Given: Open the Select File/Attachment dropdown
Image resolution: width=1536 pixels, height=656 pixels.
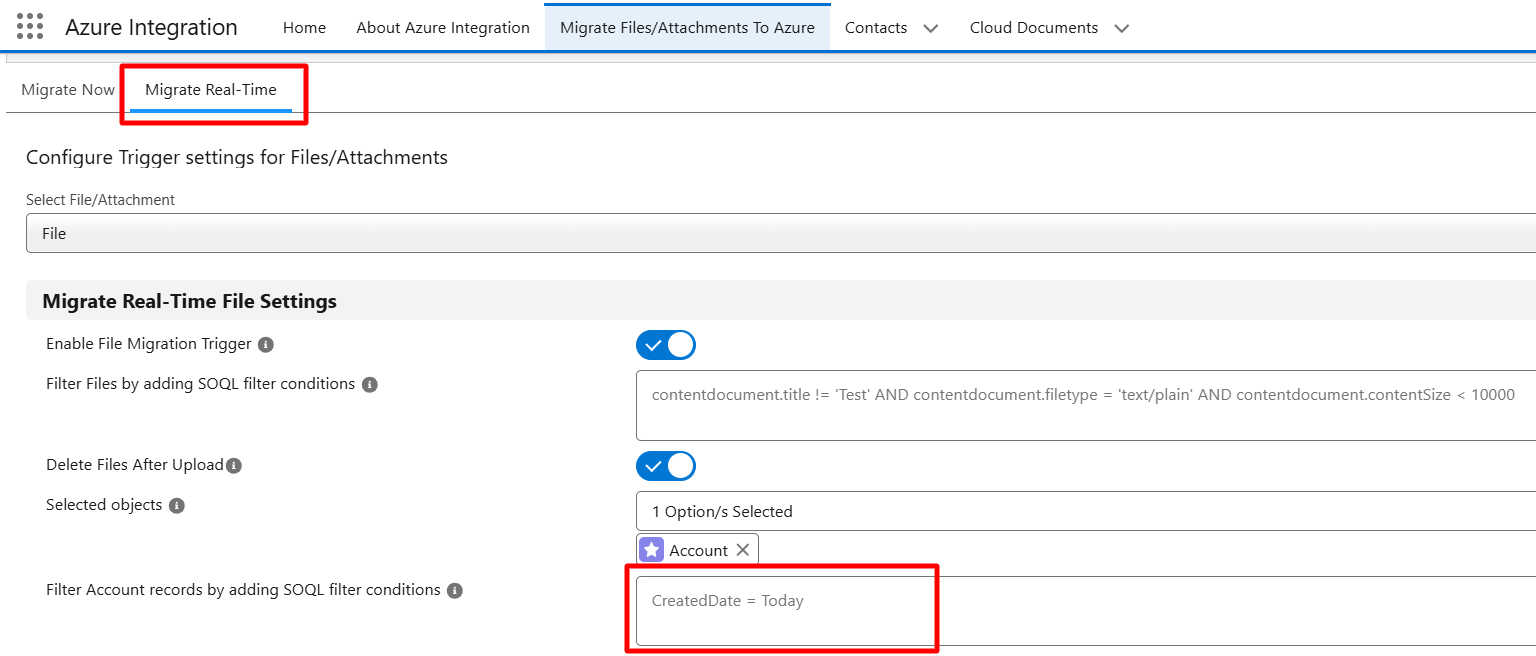Looking at the screenshot, I should 781,233.
